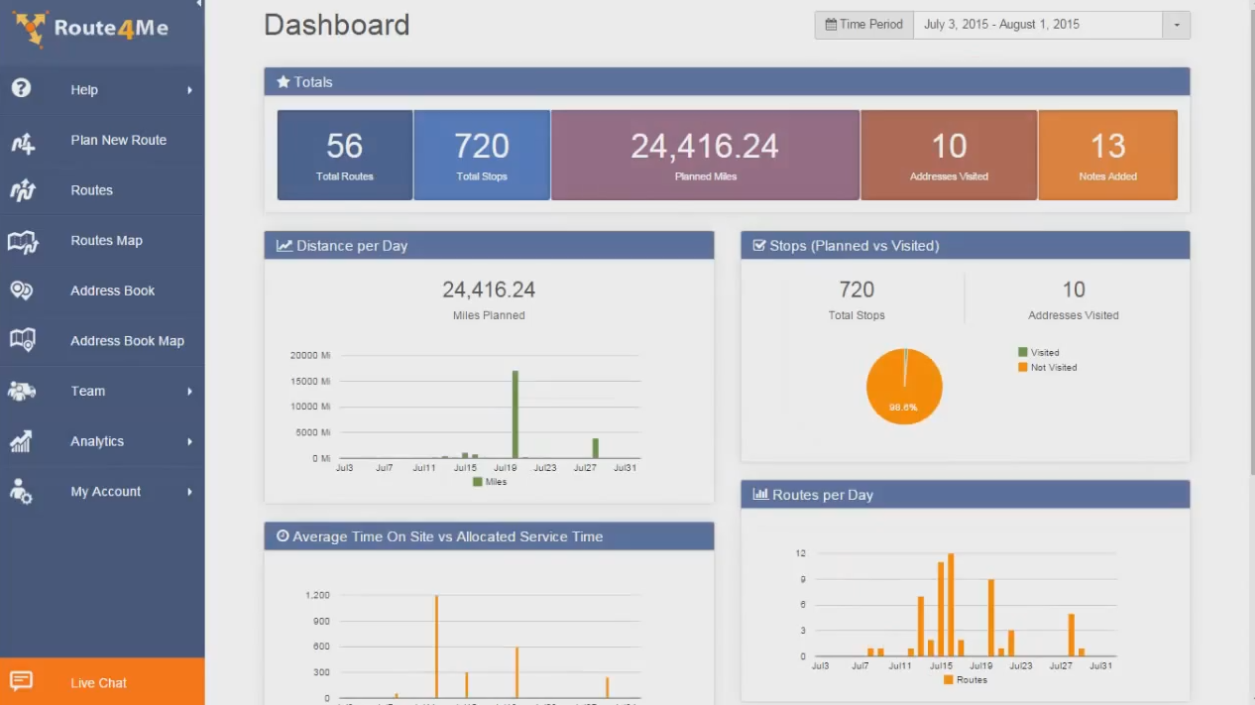Toggle the Miles legend in Distance chart
This screenshot has height=705, width=1255.
(x=489, y=482)
